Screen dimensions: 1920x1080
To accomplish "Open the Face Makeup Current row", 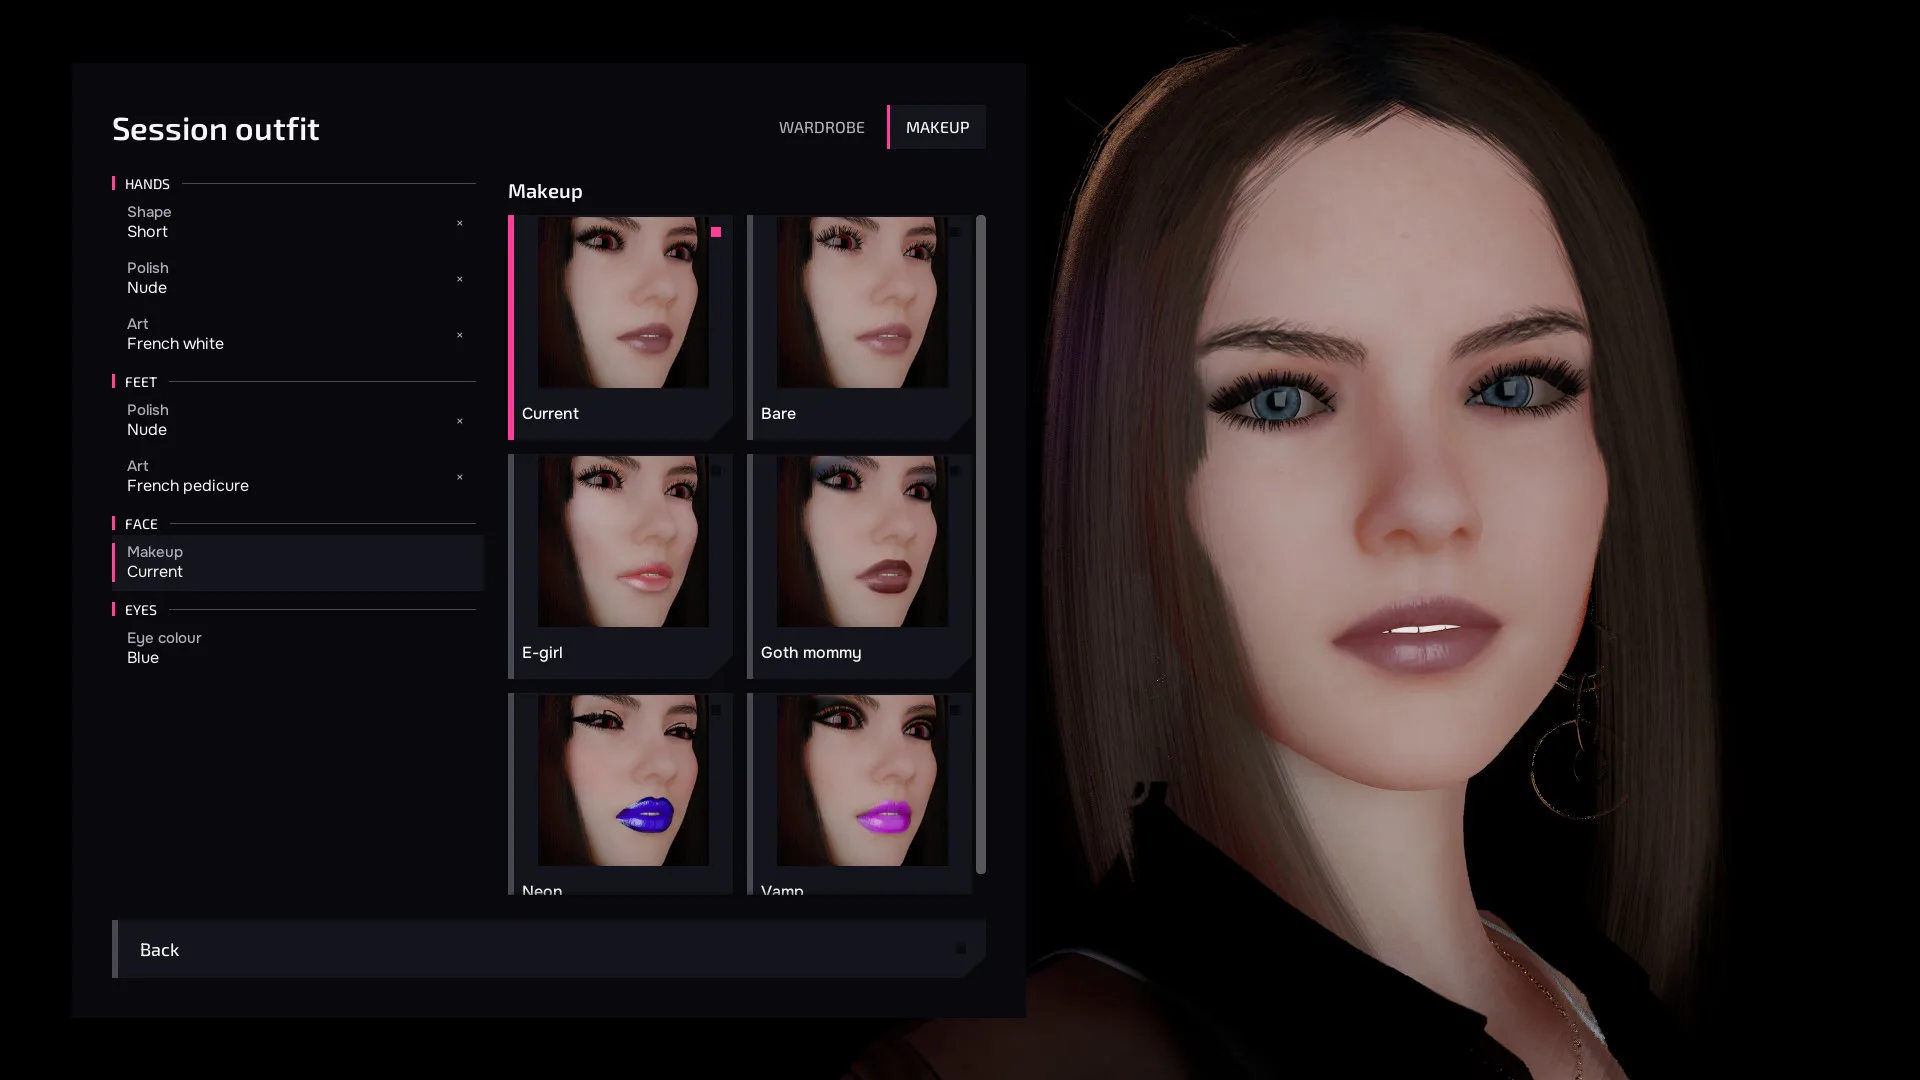I will (298, 562).
